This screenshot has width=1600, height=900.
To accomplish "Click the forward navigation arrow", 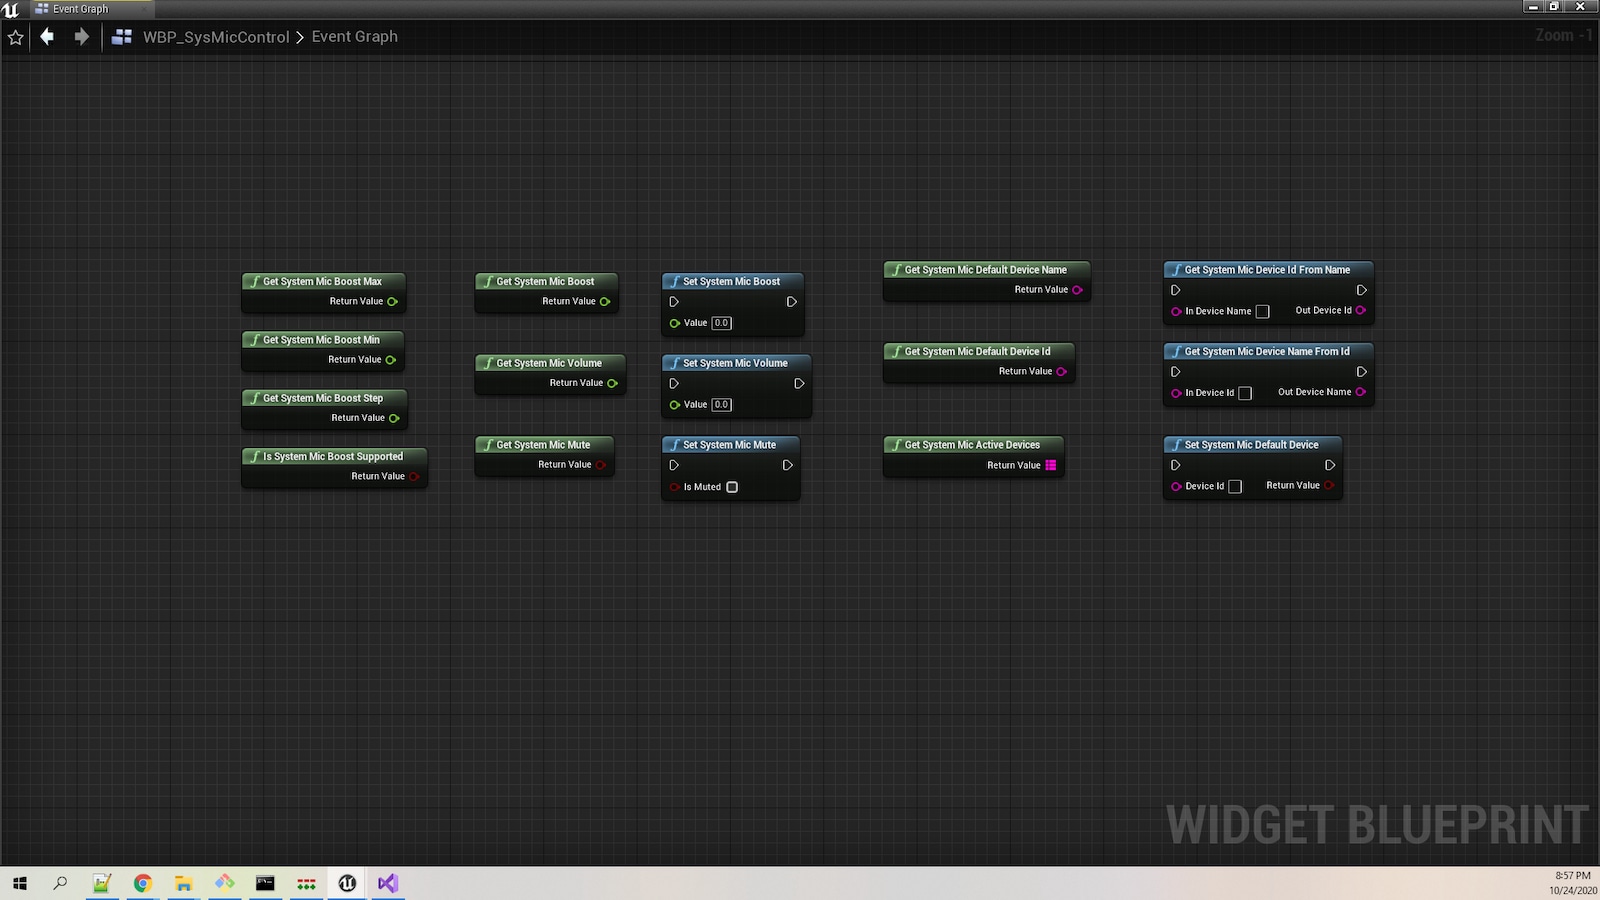I will 81,36.
